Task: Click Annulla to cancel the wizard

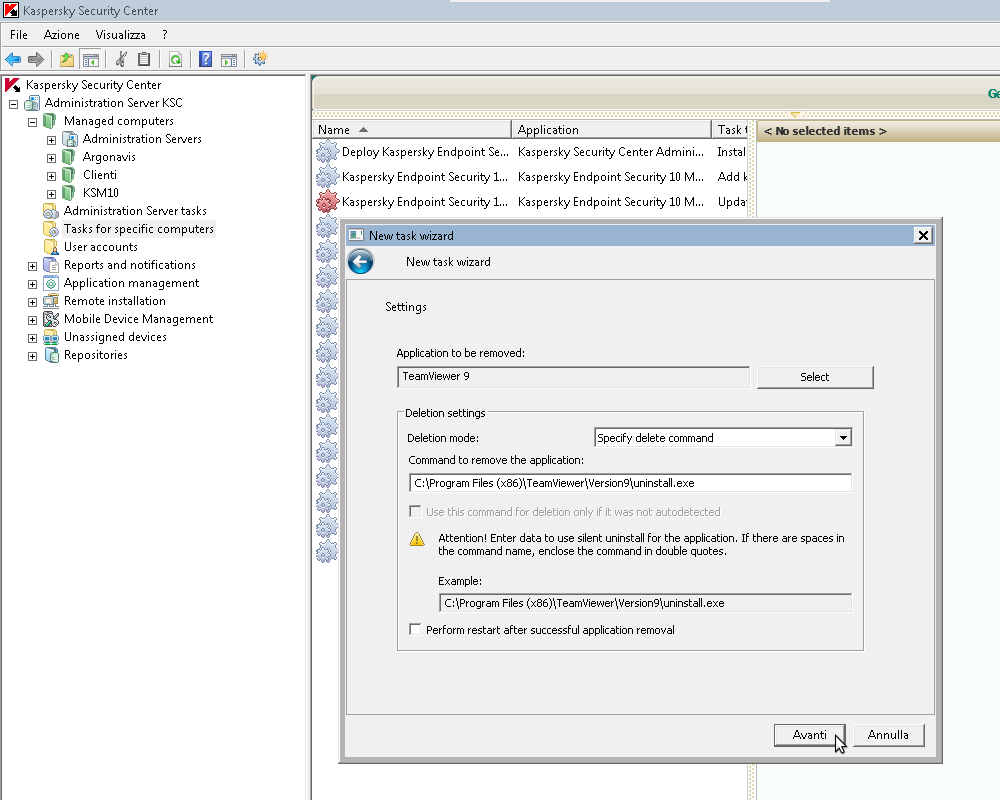Action: [888, 735]
